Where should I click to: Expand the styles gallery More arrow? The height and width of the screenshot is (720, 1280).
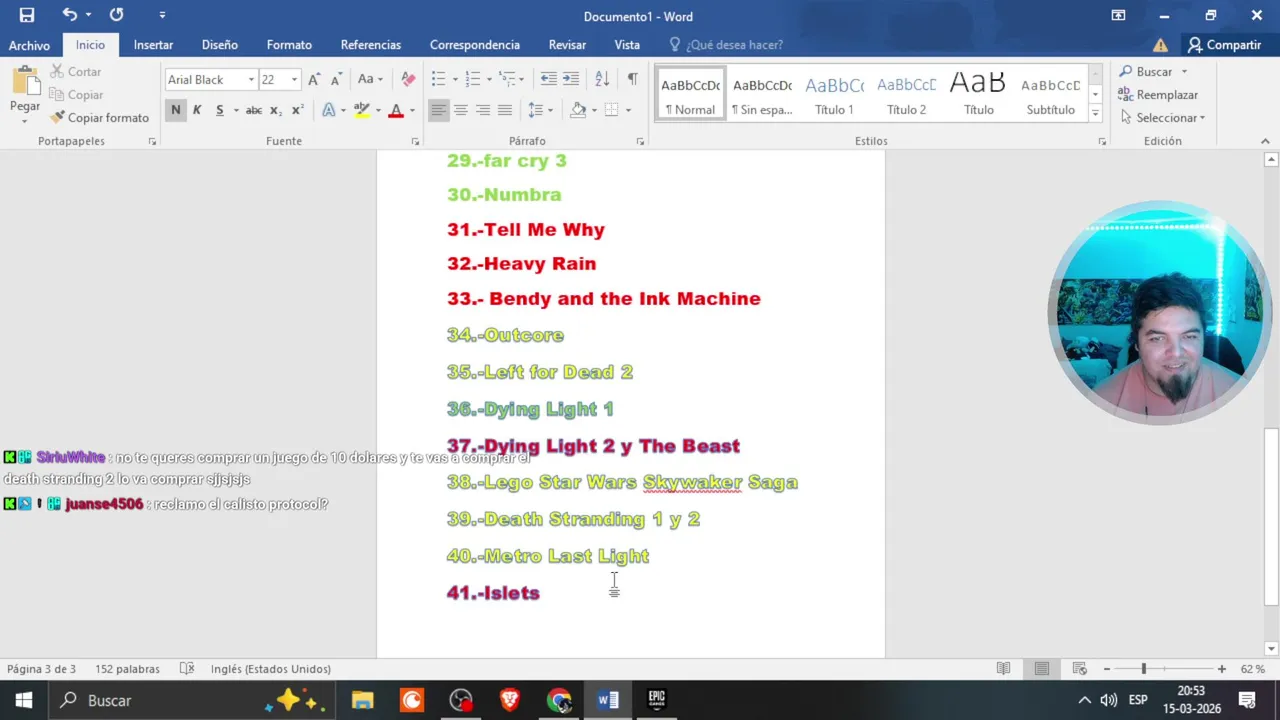[x=1095, y=114]
